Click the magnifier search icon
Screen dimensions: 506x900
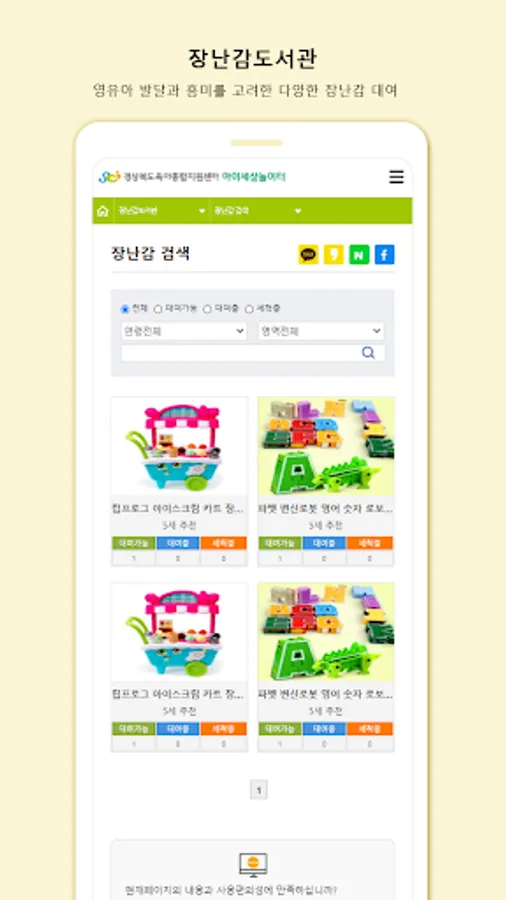pyautogui.click(x=368, y=353)
